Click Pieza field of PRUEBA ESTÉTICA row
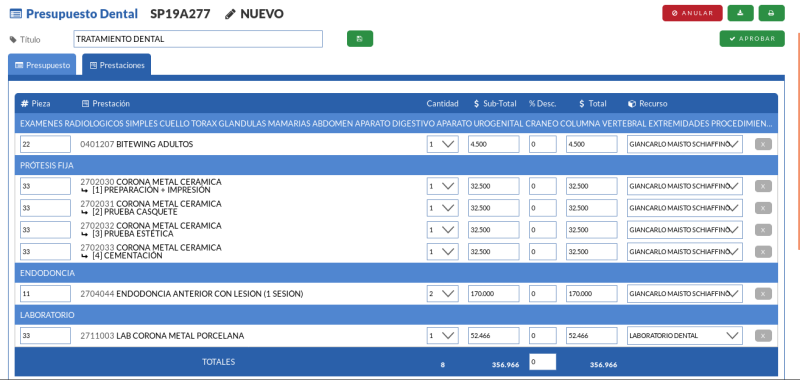Viewport: 800px width, 380px height. pyautogui.click(x=45, y=230)
